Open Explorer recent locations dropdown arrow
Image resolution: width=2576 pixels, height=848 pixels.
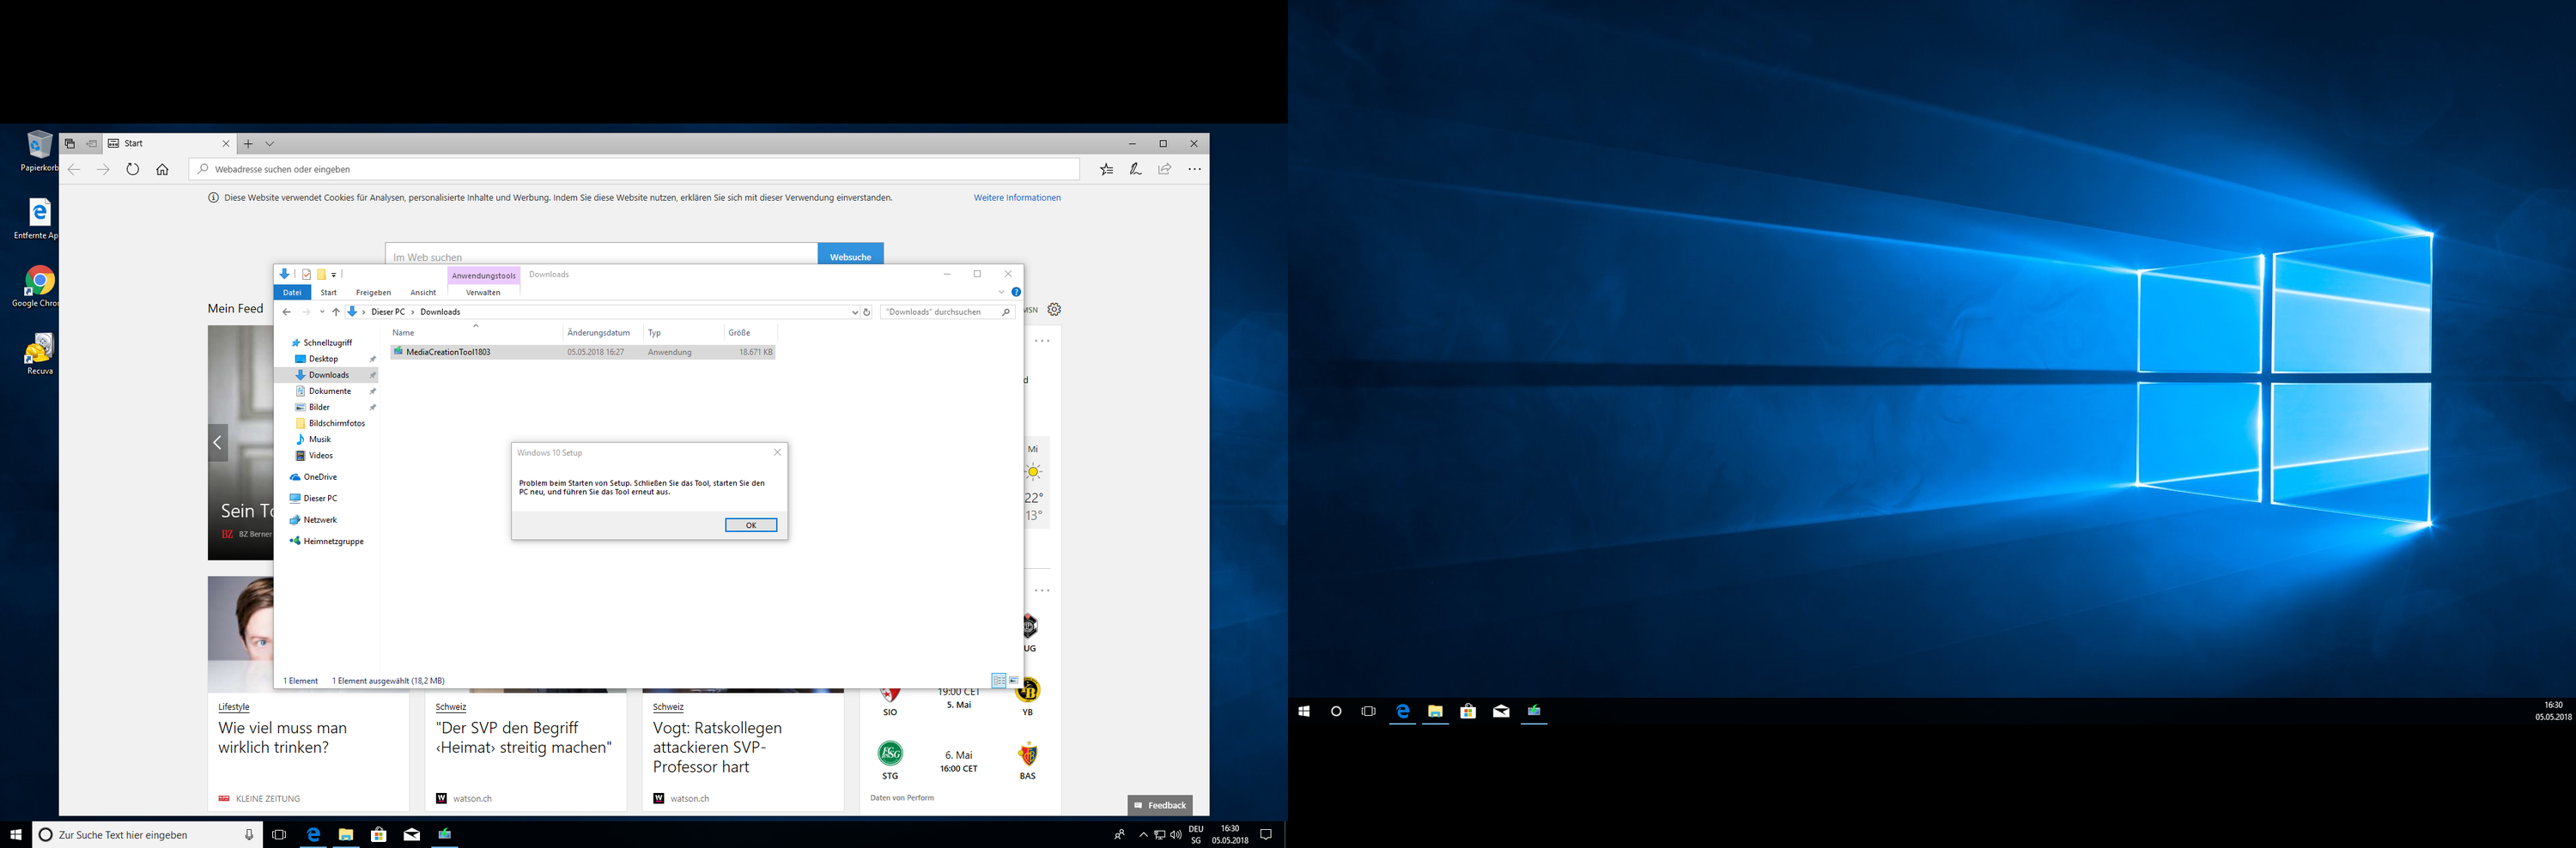[322, 312]
